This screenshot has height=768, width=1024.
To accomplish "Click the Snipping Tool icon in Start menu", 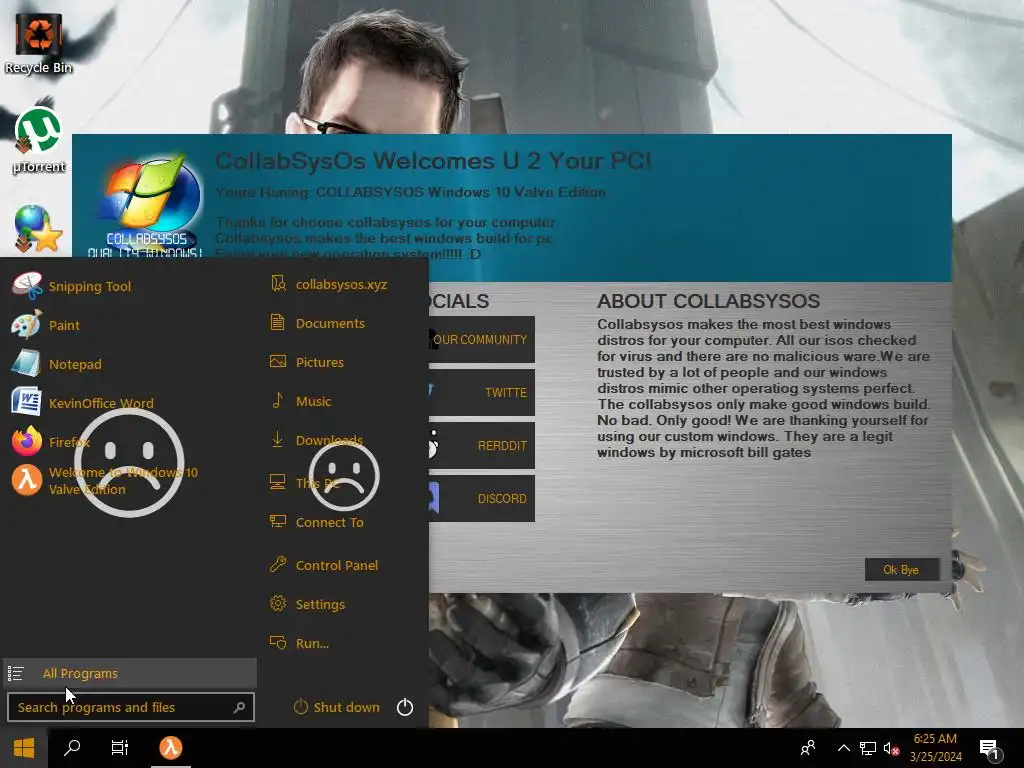I will coord(27,286).
